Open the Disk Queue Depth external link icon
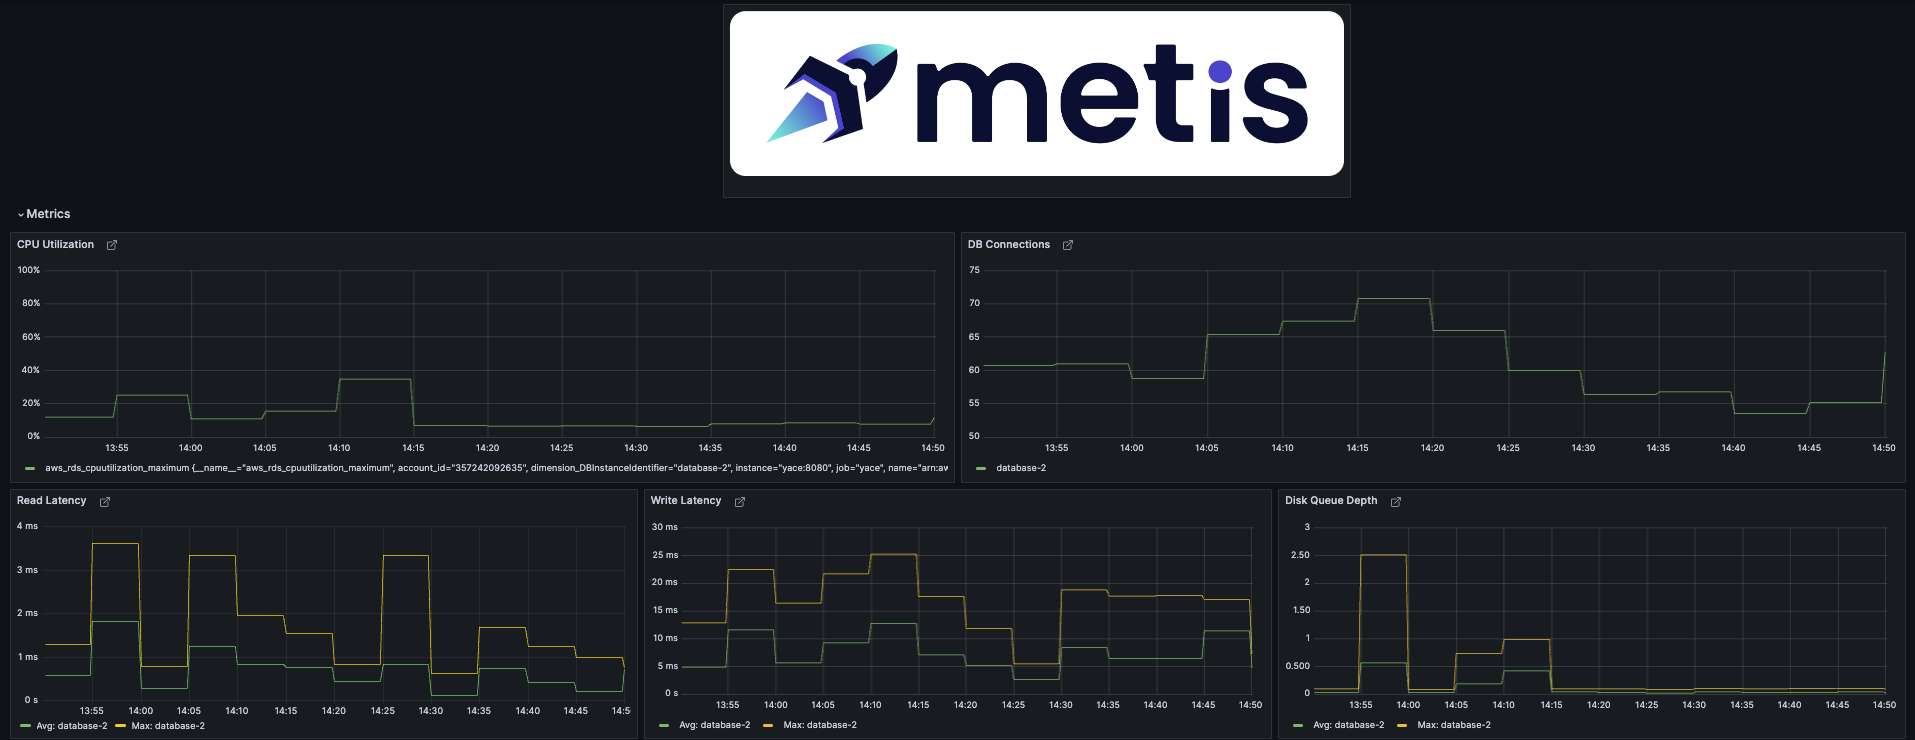Viewport: 1915px width, 740px height. 1396,501
